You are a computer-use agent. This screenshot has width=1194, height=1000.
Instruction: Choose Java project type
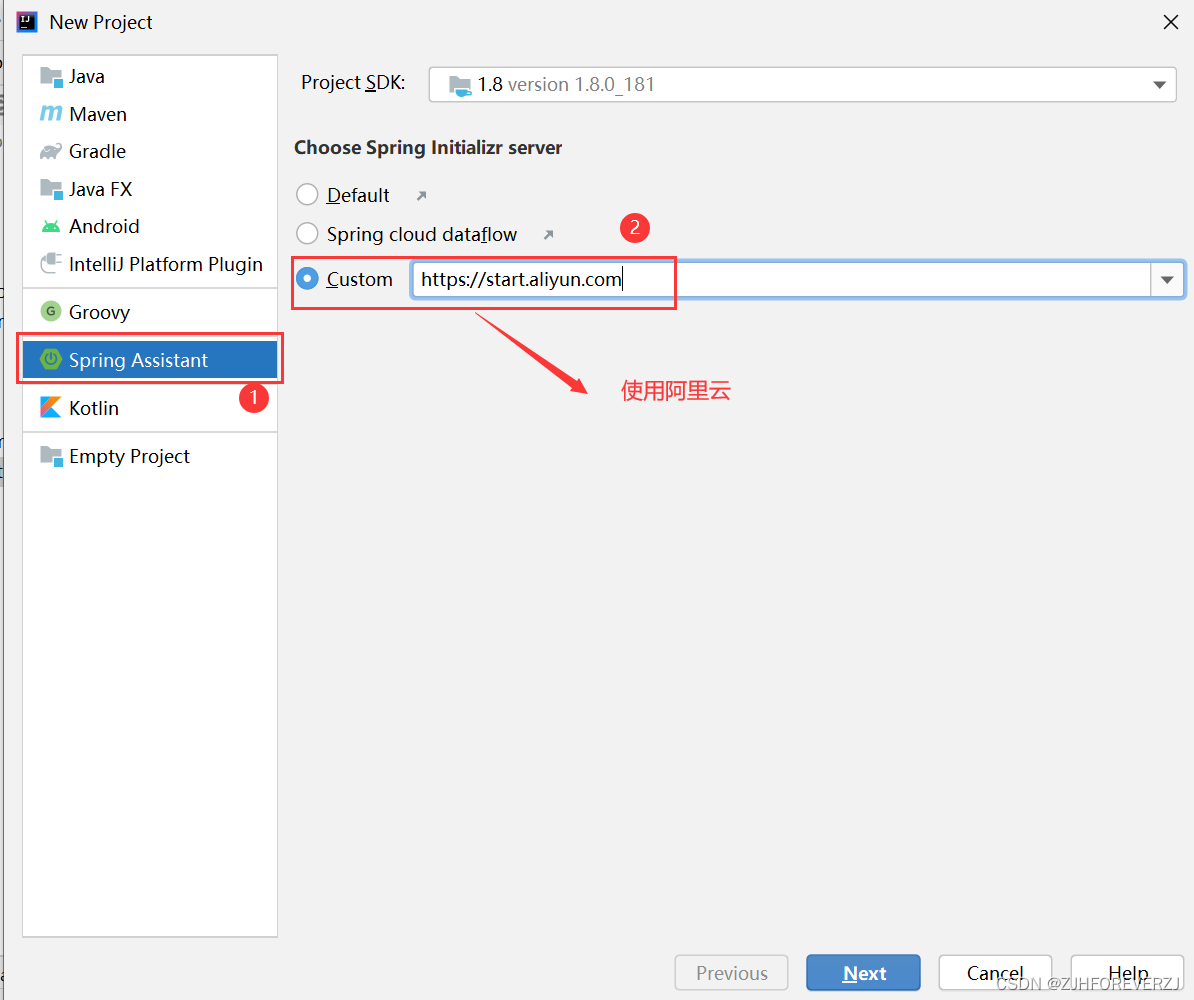pyautogui.click(x=150, y=76)
